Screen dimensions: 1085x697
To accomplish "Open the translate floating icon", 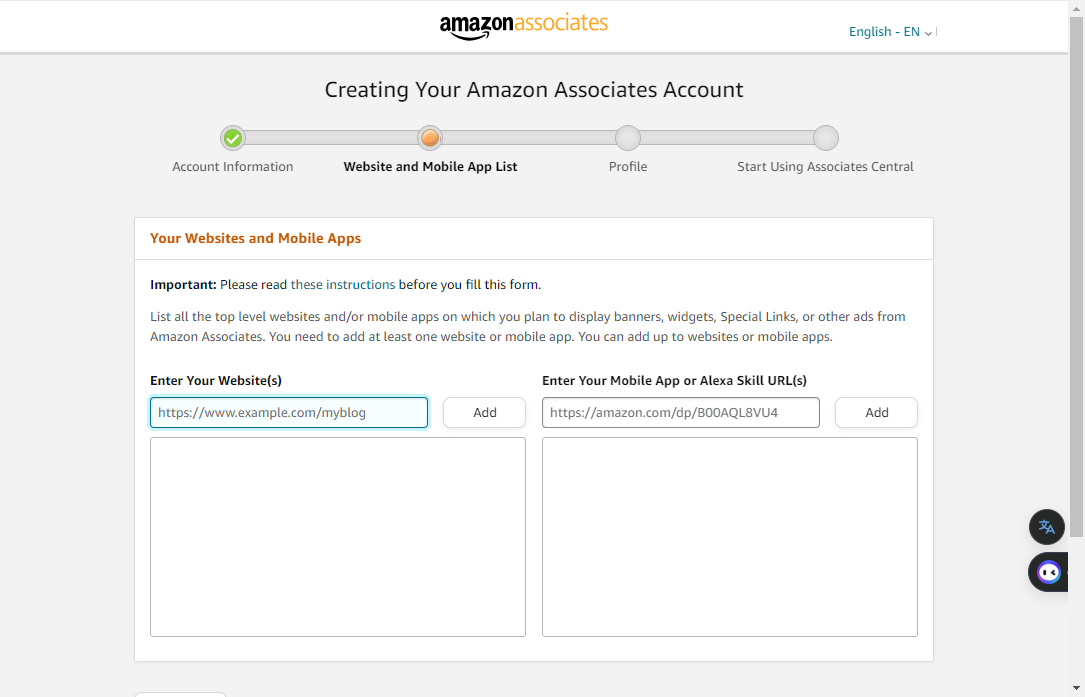I will (1046, 527).
